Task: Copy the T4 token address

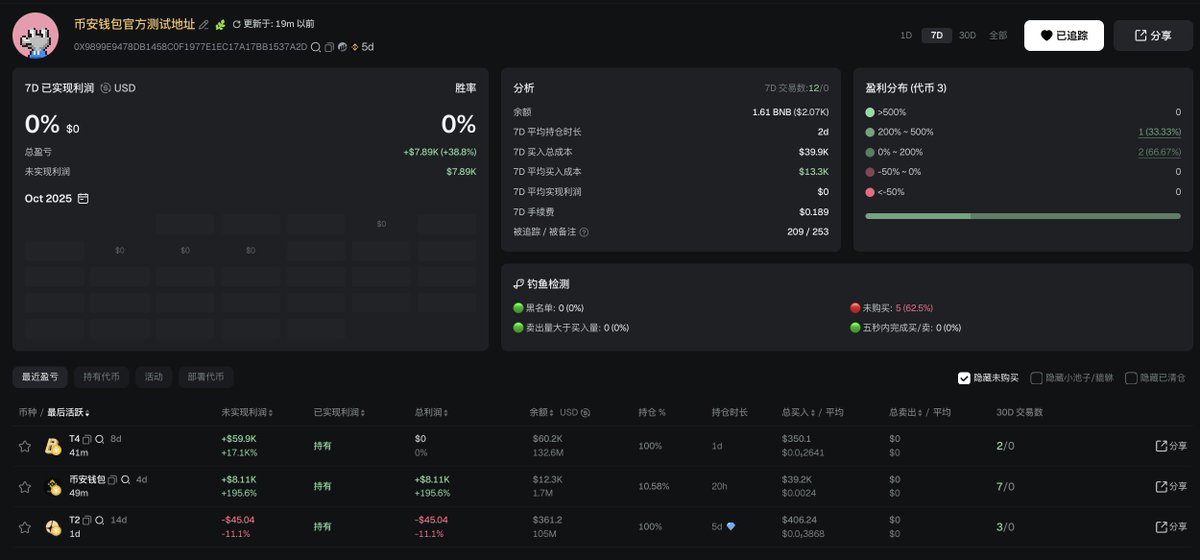Action: click(x=87, y=439)
